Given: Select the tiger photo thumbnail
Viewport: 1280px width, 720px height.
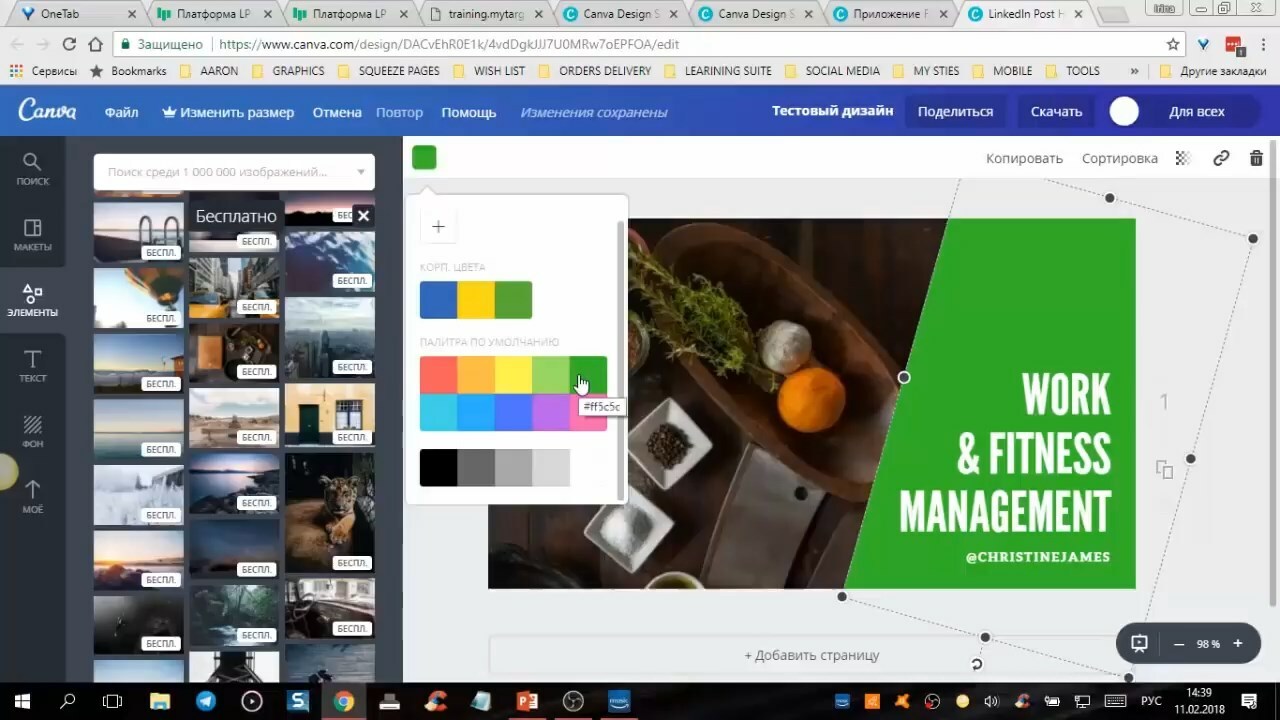Looking at the screenshot, I should pyautogui.click(x=330, y=512).
